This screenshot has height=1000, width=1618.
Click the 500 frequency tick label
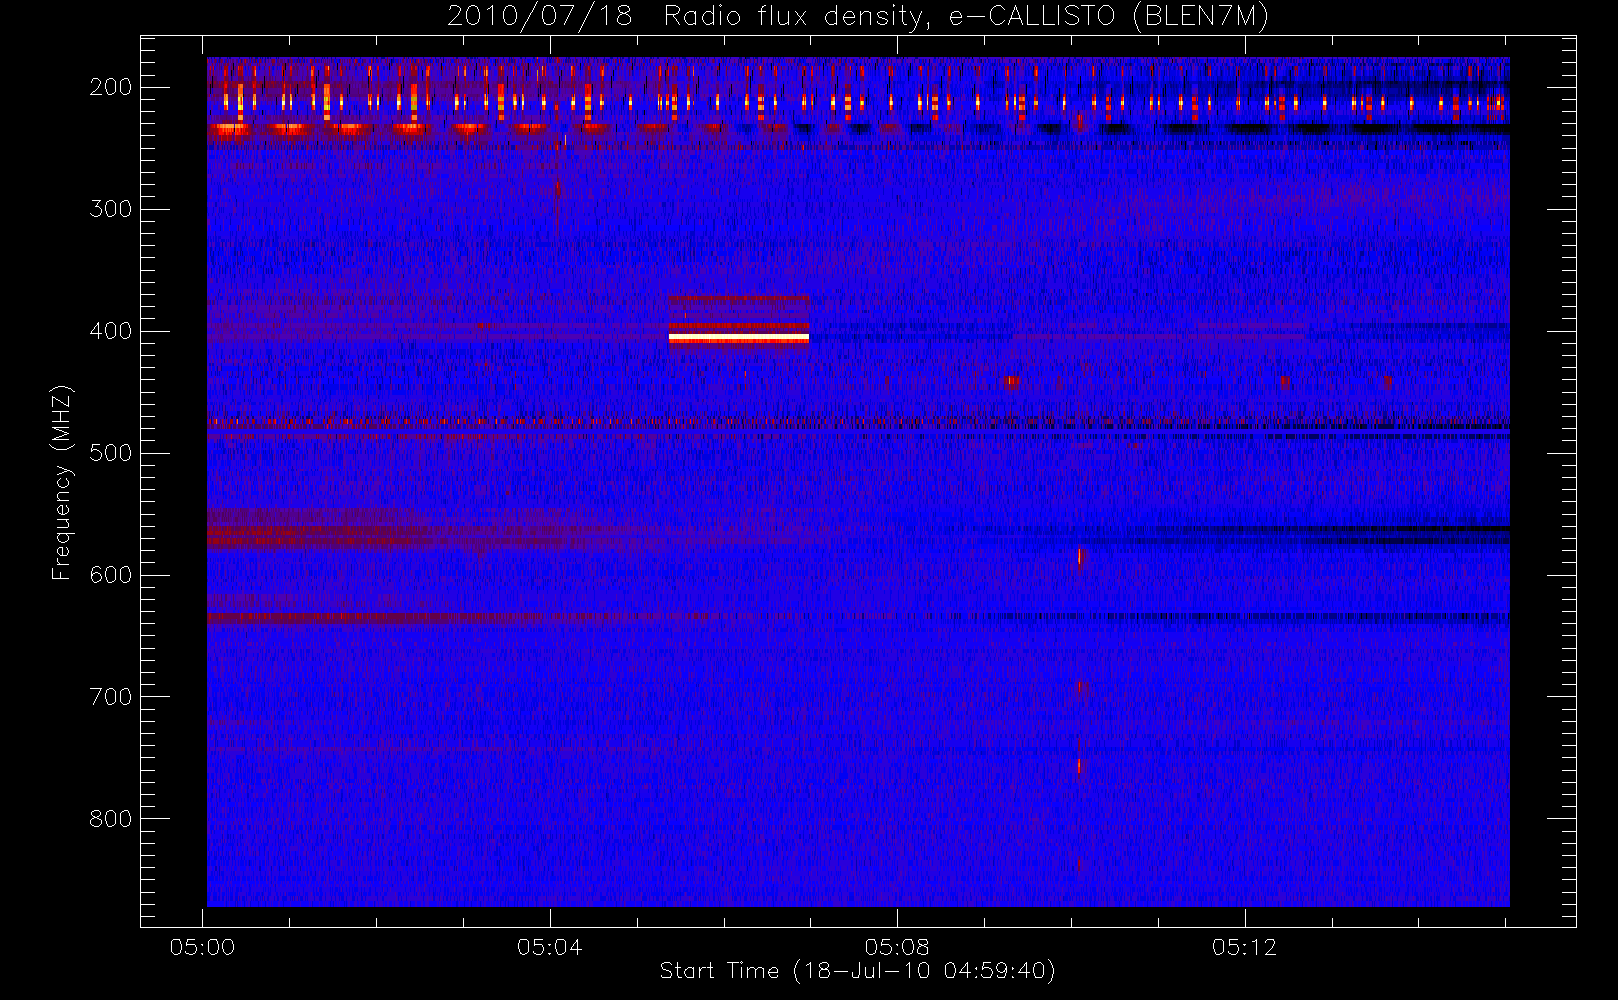111,453
